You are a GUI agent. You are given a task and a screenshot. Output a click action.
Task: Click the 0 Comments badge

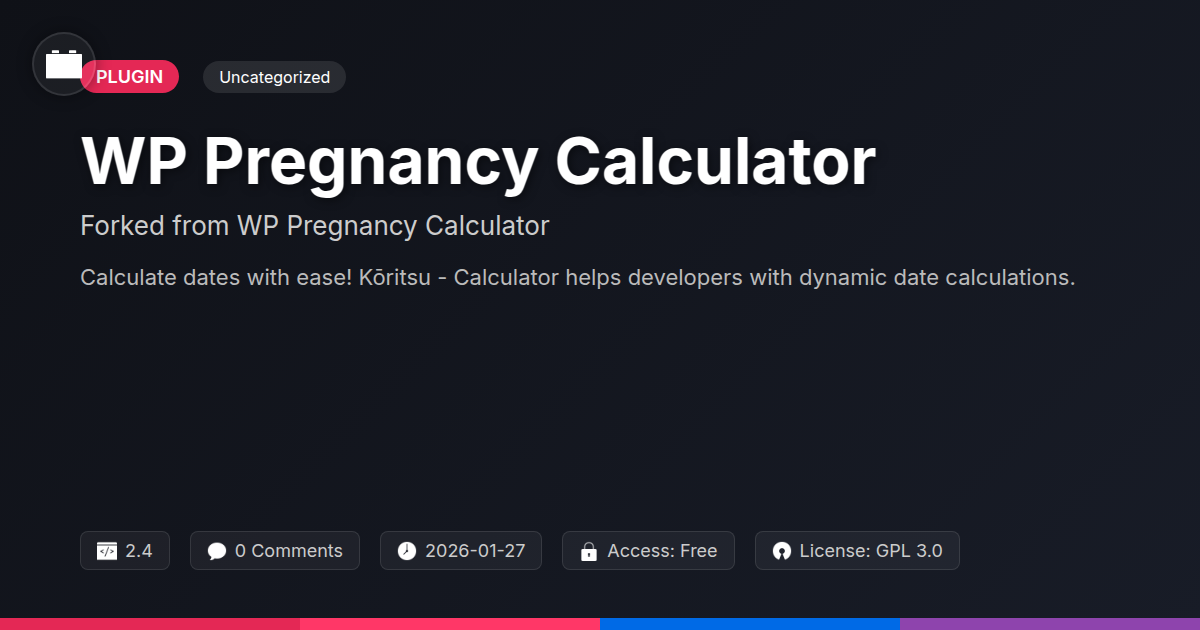click(275, 551)
